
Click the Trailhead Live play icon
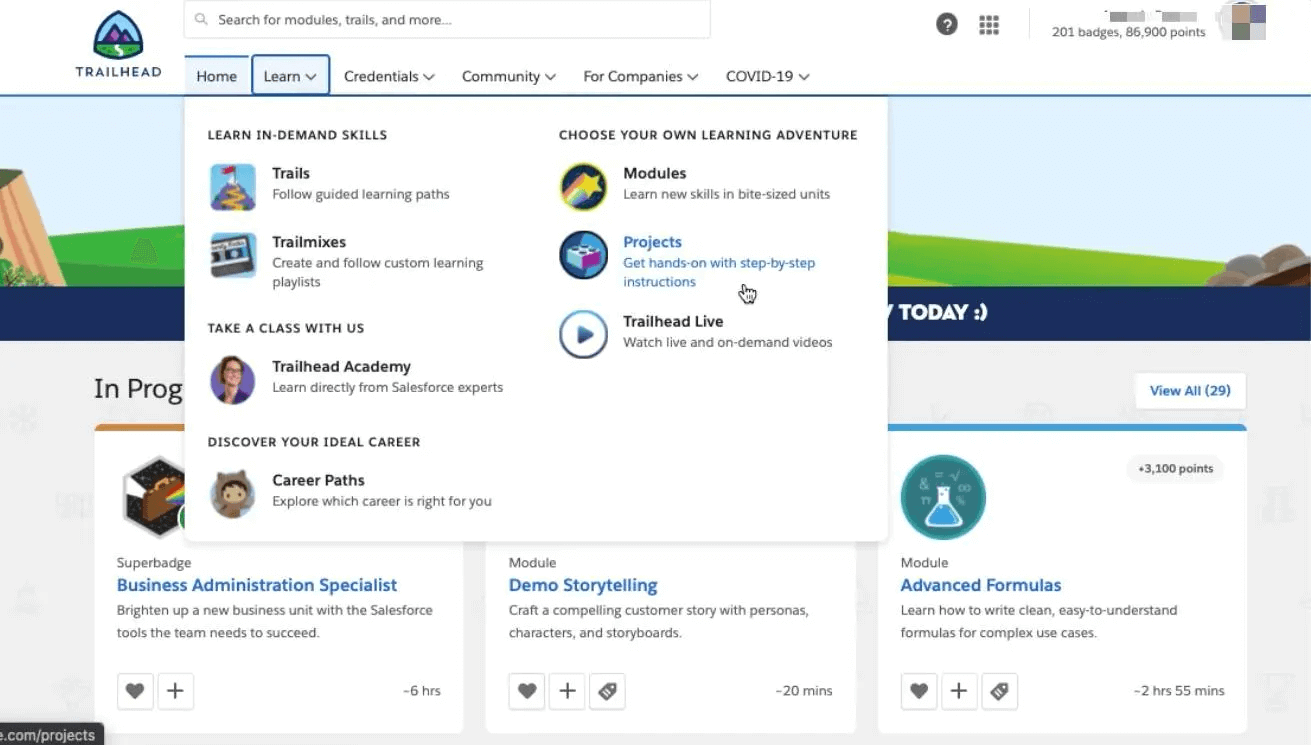(x=583, y=335)
